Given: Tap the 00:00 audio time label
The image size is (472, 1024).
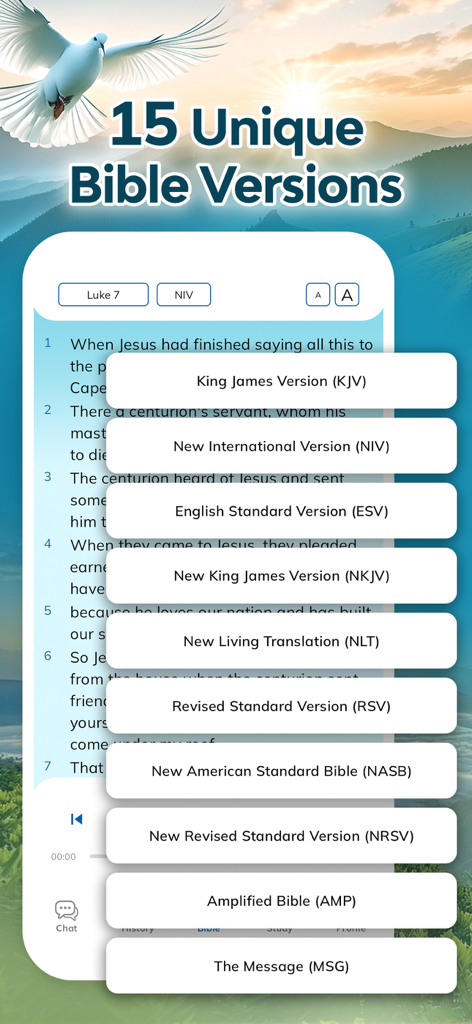Looking at the screenshot, I should point(63,857).
